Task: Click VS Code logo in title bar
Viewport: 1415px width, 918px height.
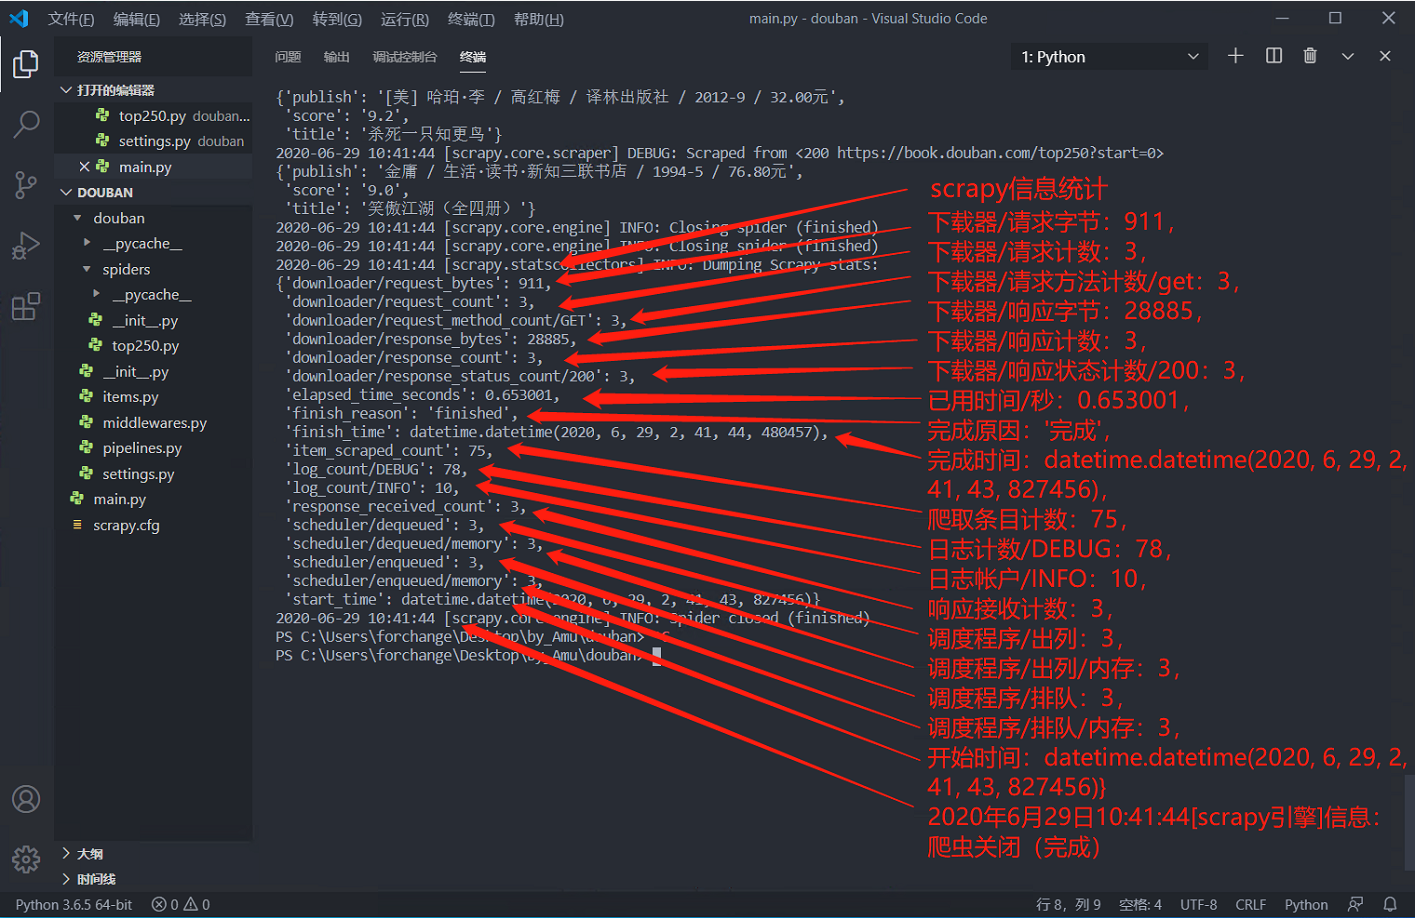Action: (19, 18)
